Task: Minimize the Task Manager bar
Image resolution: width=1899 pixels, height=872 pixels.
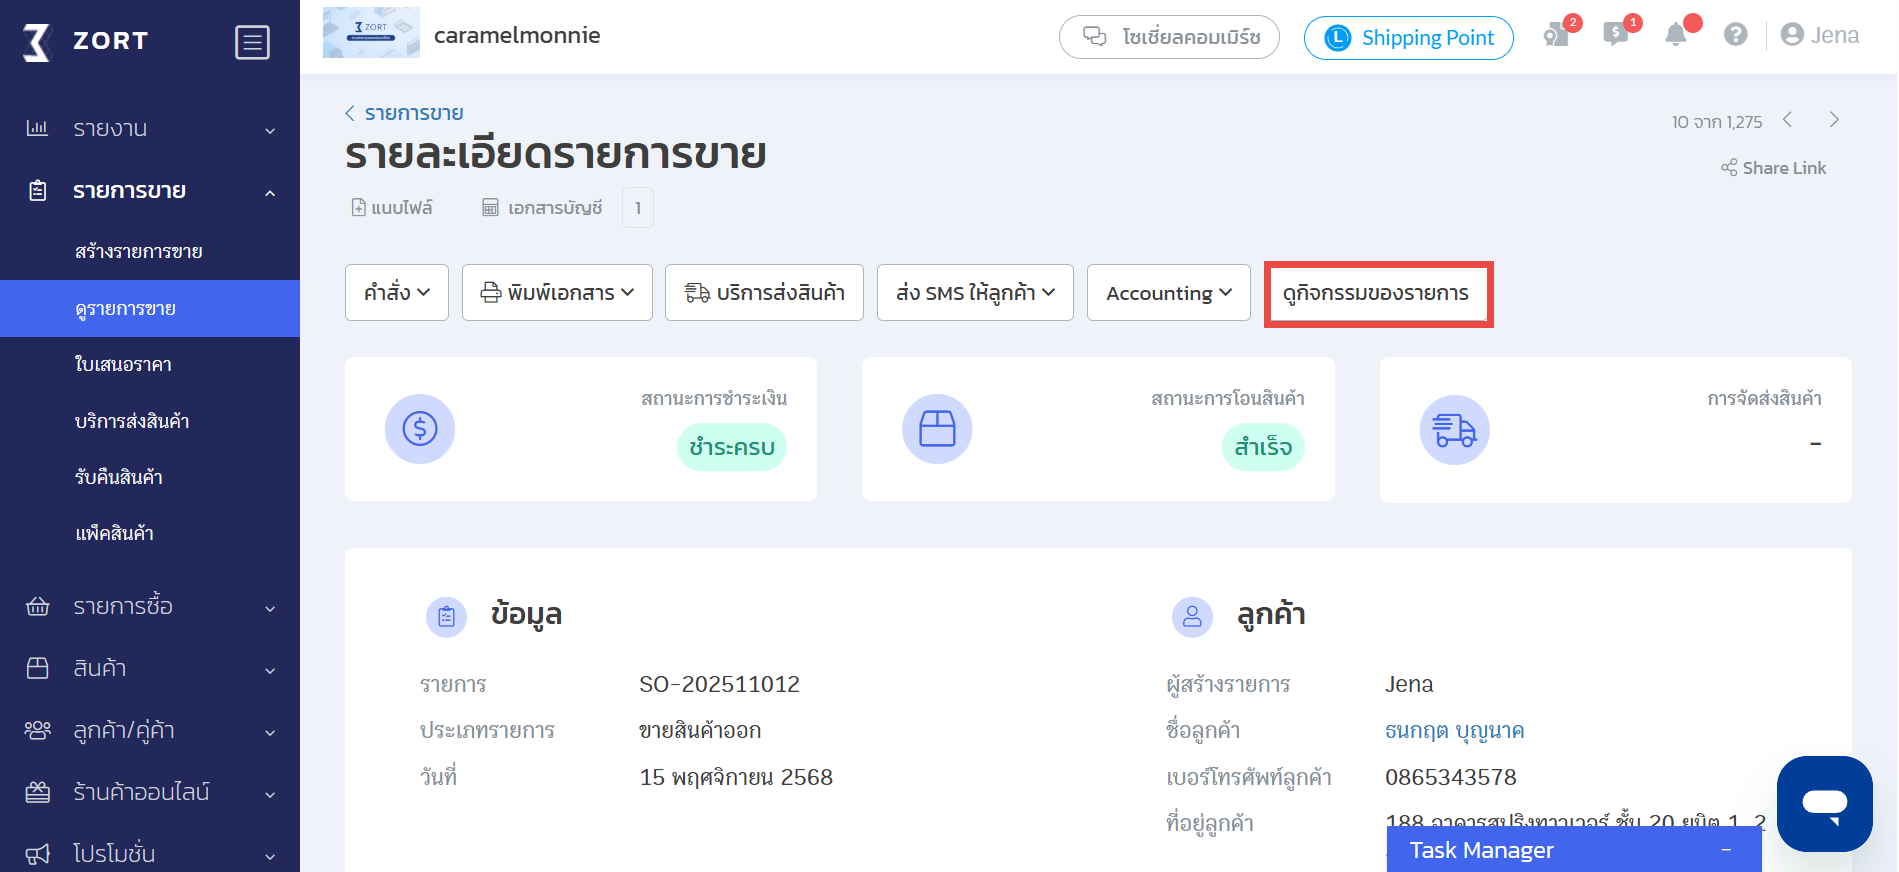Action: (1725, 850)
